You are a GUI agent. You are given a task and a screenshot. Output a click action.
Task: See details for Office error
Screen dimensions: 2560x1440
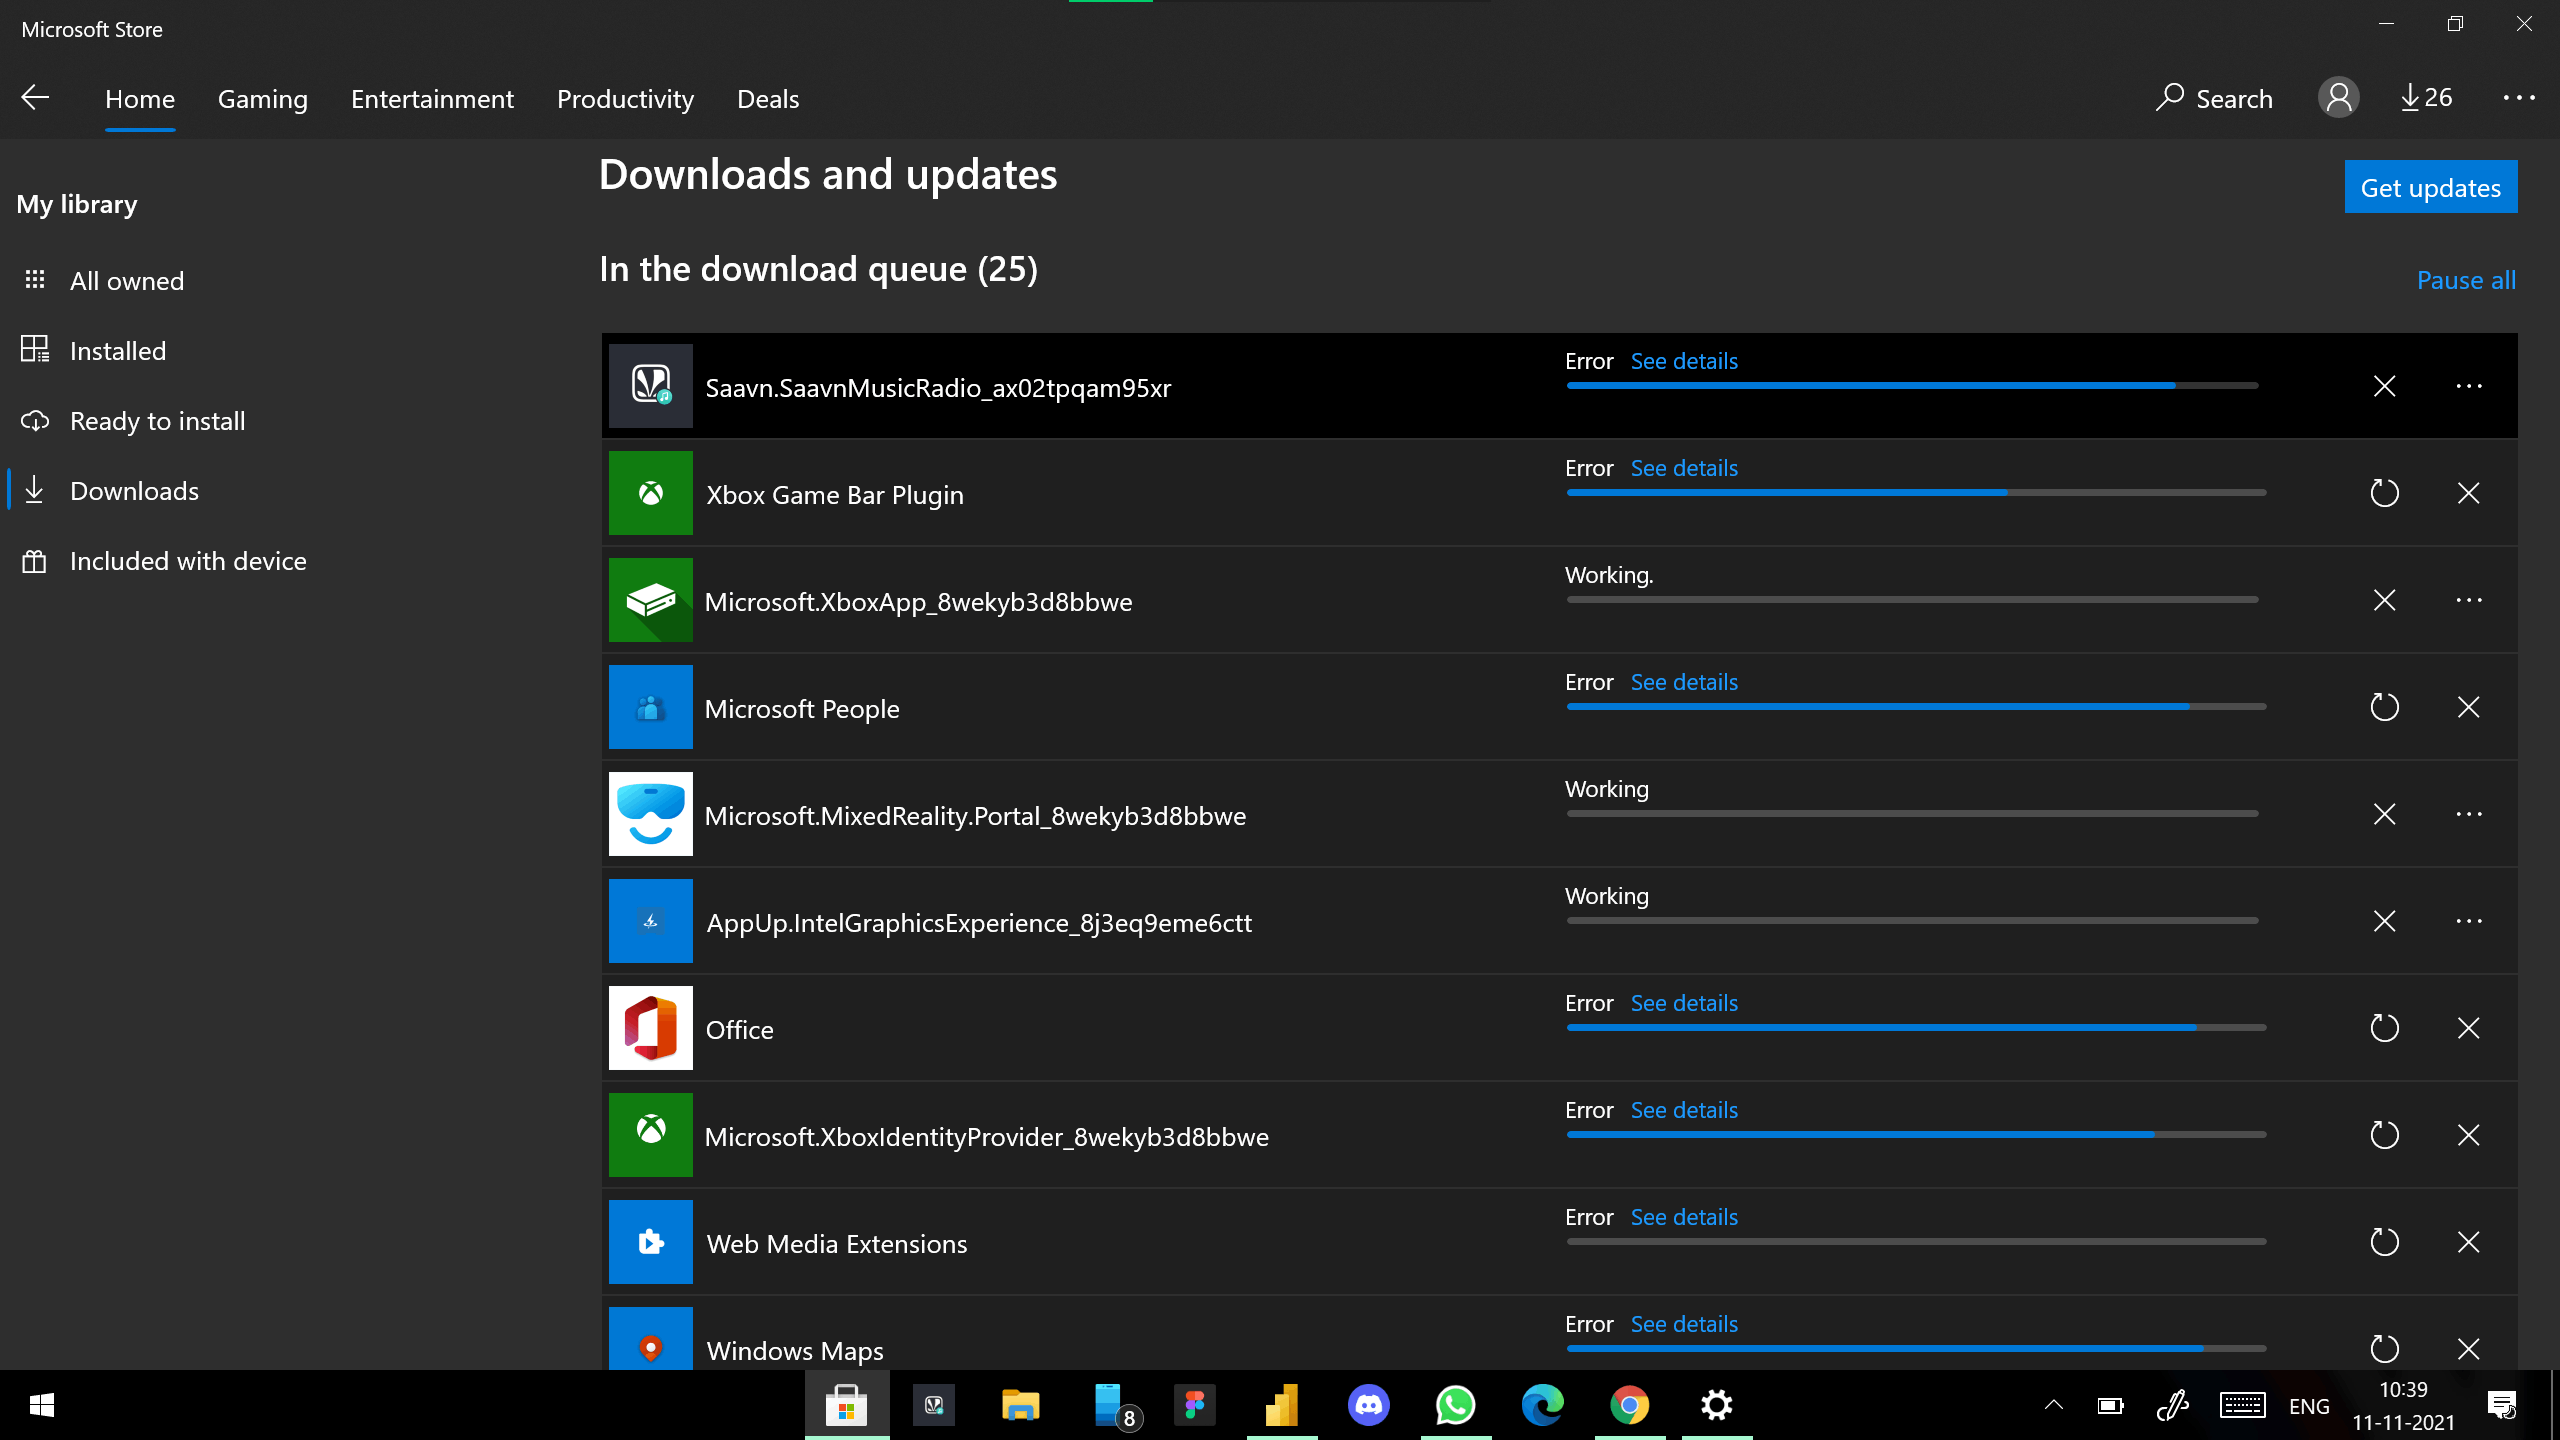[x=1684, y=1003]
